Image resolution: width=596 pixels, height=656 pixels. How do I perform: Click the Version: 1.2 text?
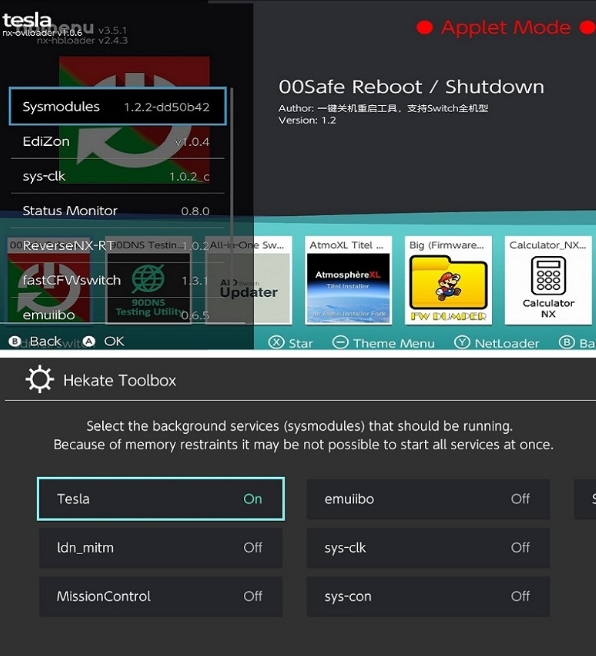pos(307,120)
